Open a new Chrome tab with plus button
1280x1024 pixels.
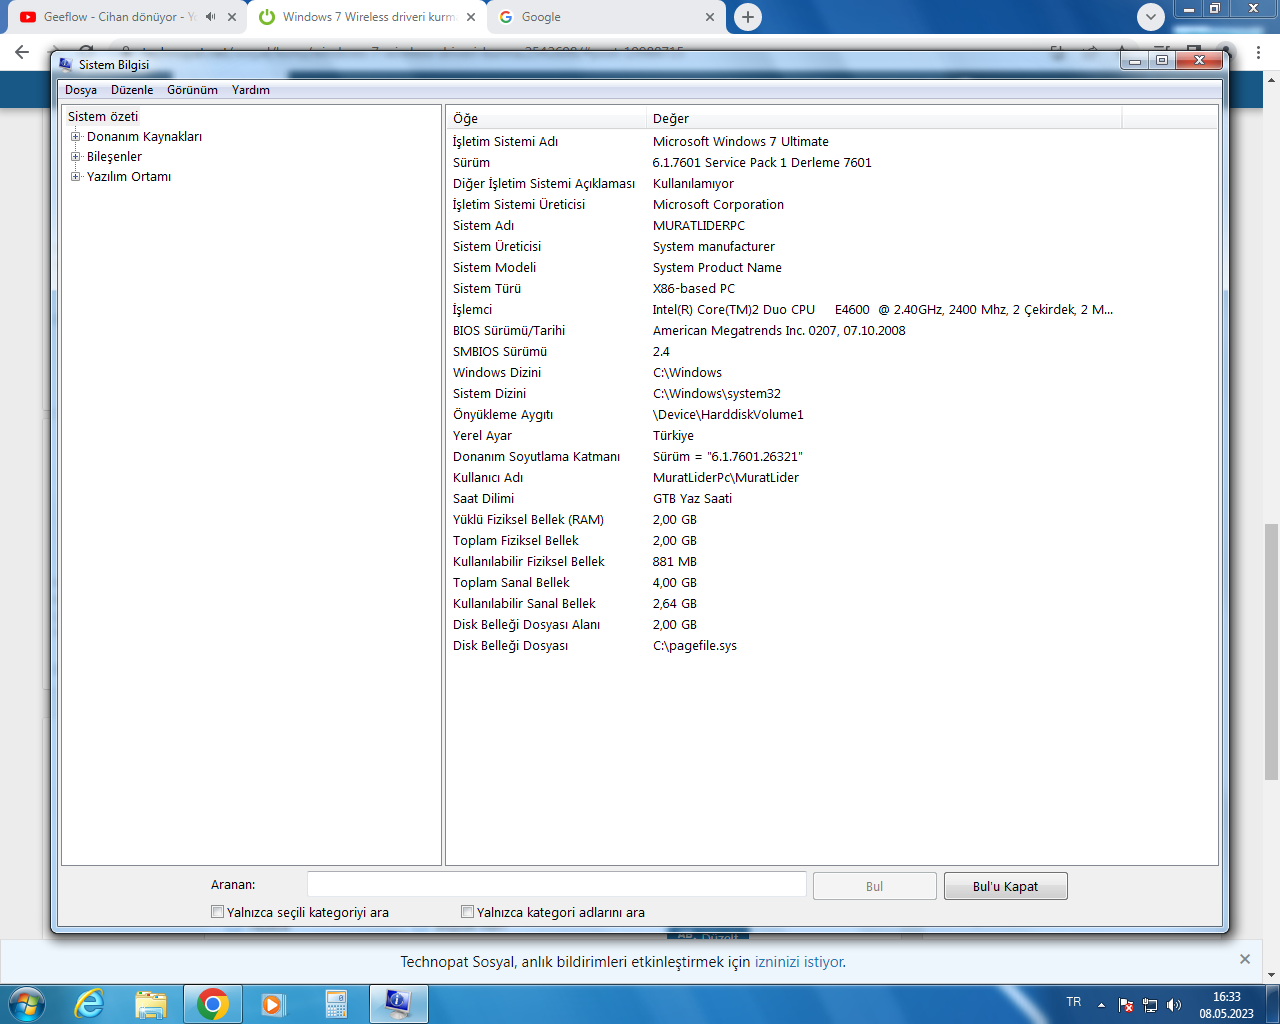[747, 17]
